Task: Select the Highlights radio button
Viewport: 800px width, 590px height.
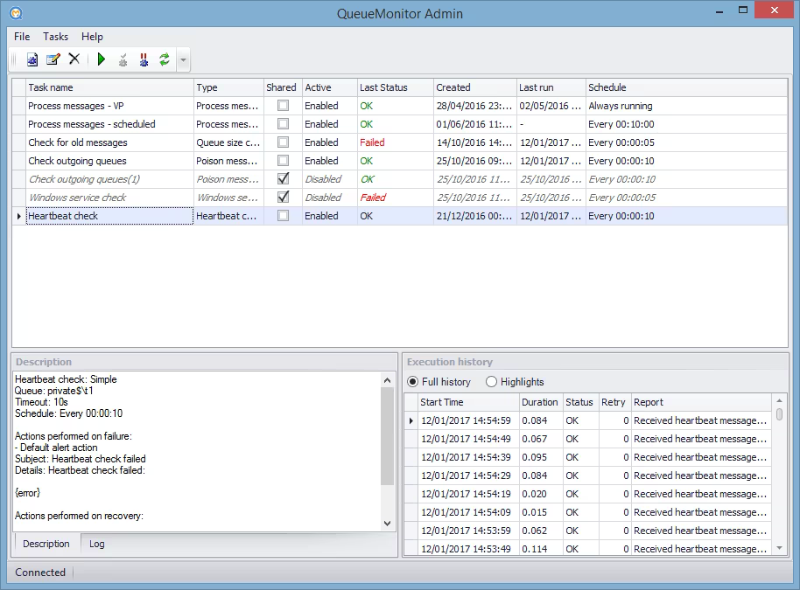Action: (491, 382)
